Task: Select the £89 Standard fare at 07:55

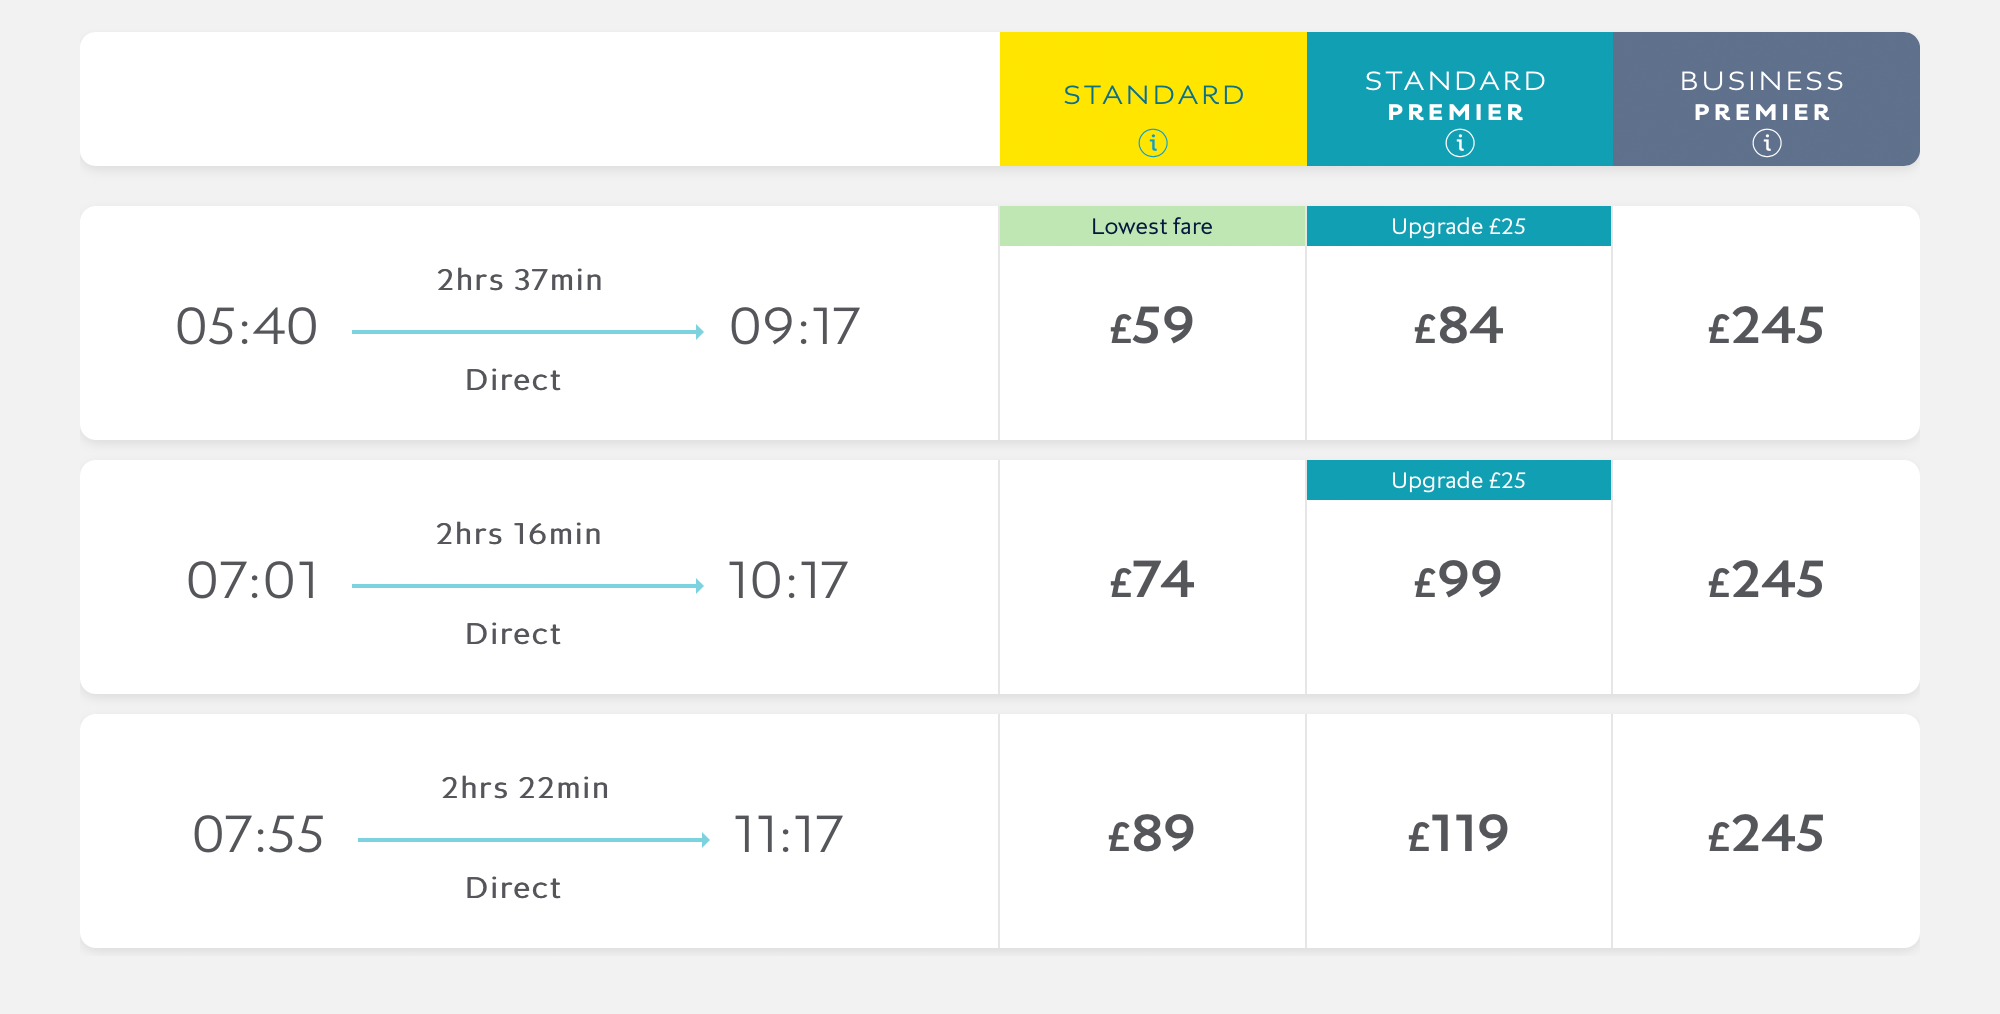Action: coord(1152,831)
